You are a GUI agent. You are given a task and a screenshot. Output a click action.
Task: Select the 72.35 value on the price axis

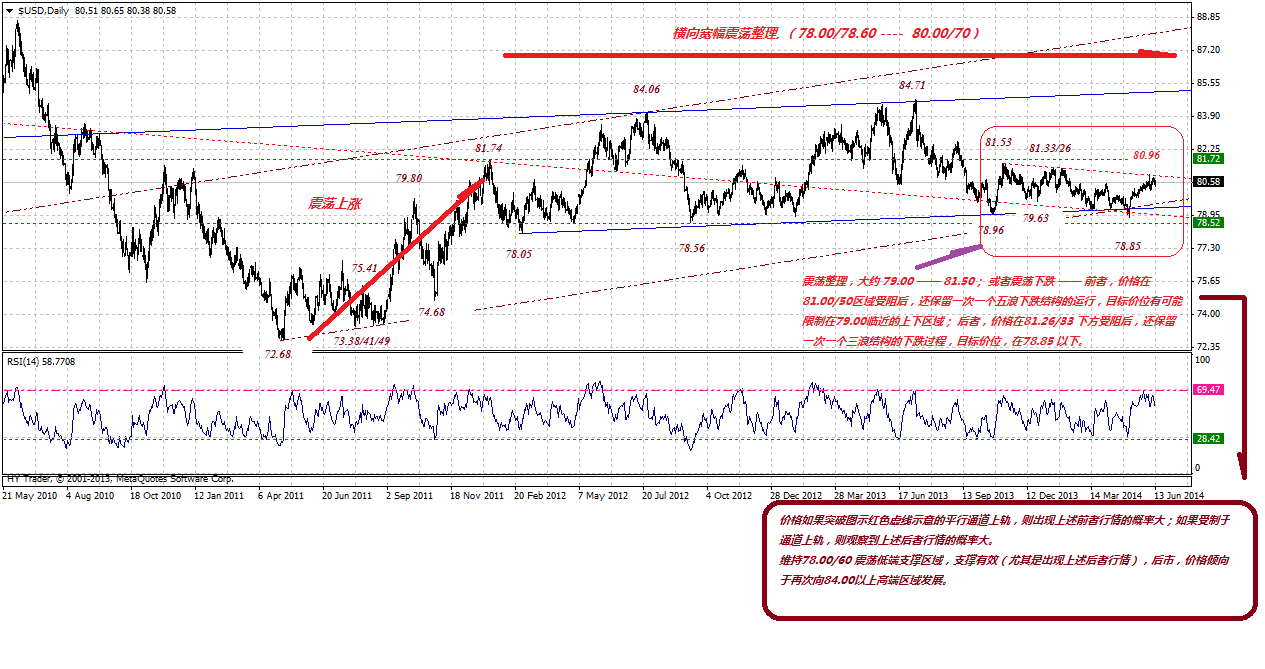coord(1210,347)
